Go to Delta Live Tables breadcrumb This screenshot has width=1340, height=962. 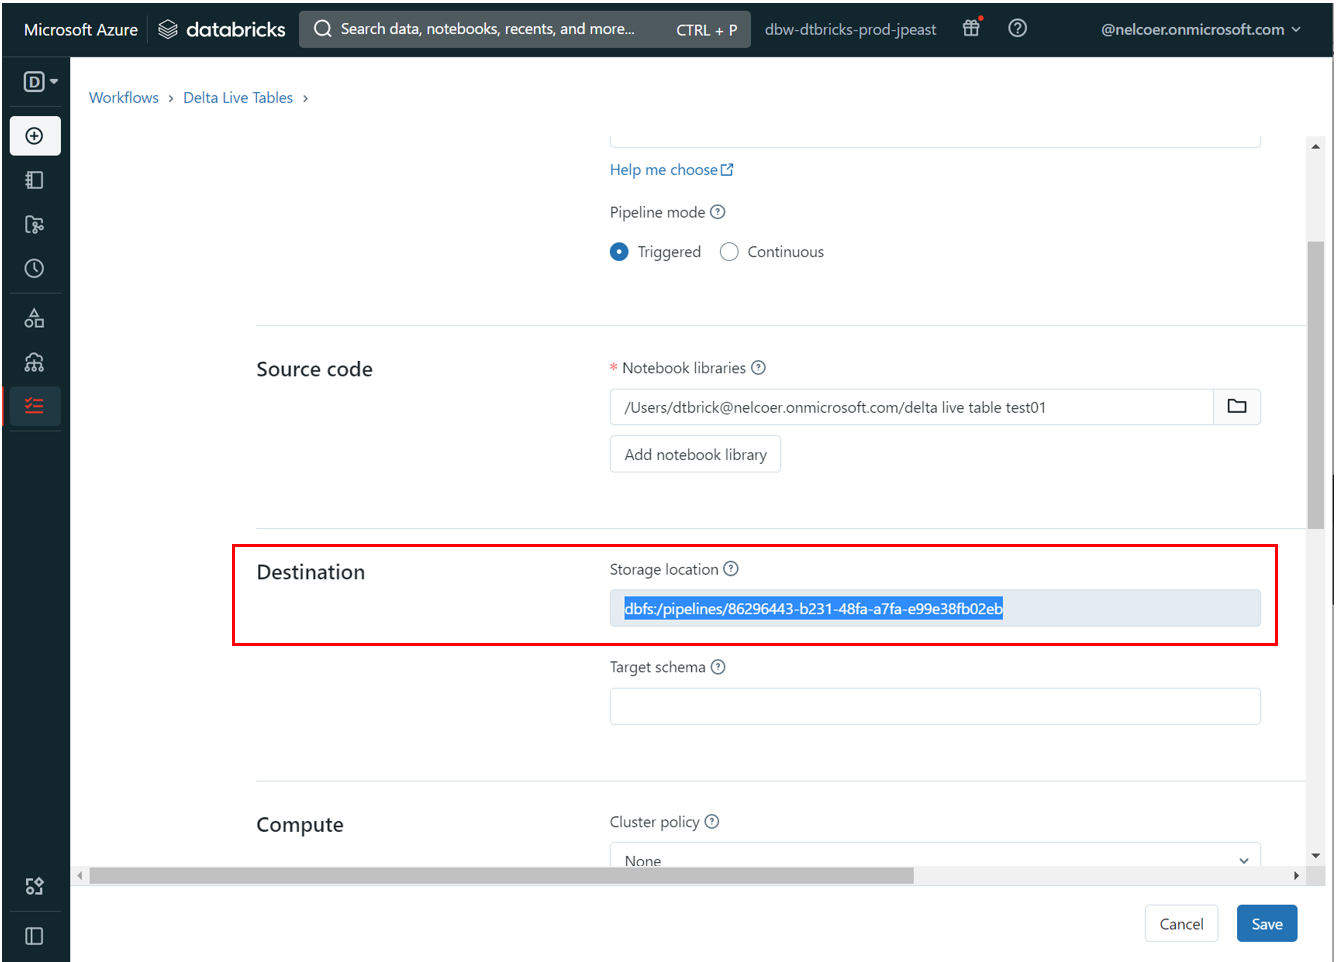tap(238, 97)
